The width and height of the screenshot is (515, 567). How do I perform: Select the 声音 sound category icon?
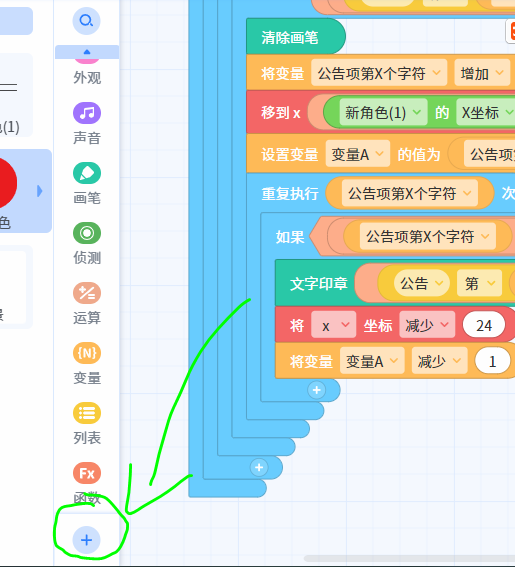(x=87, y=113)
